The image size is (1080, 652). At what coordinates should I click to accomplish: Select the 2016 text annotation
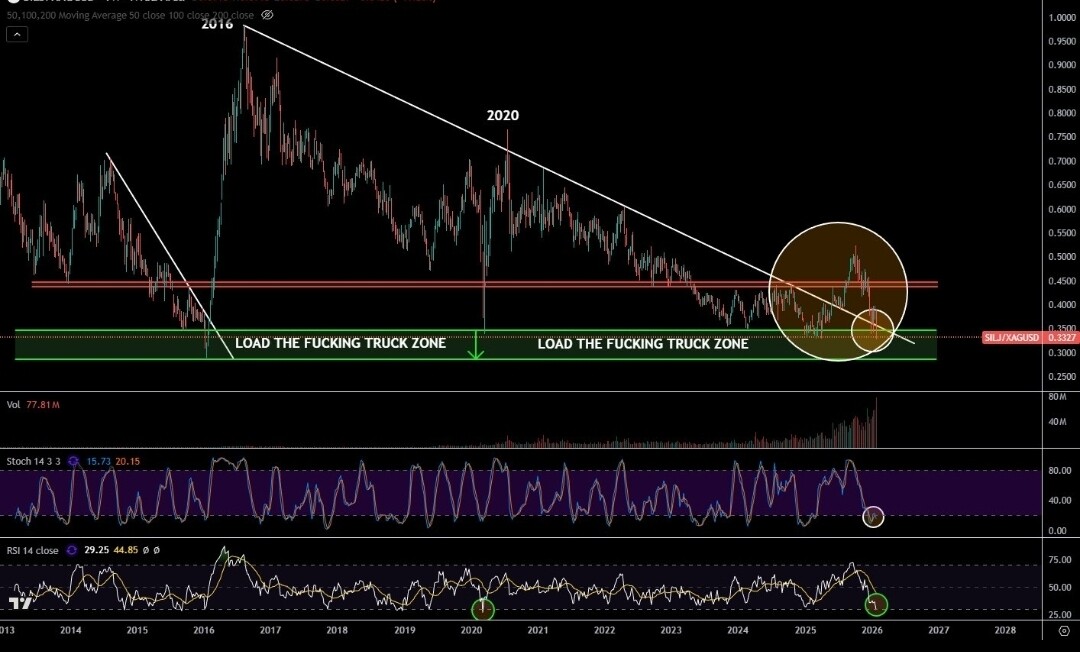(x=217, y=23)
